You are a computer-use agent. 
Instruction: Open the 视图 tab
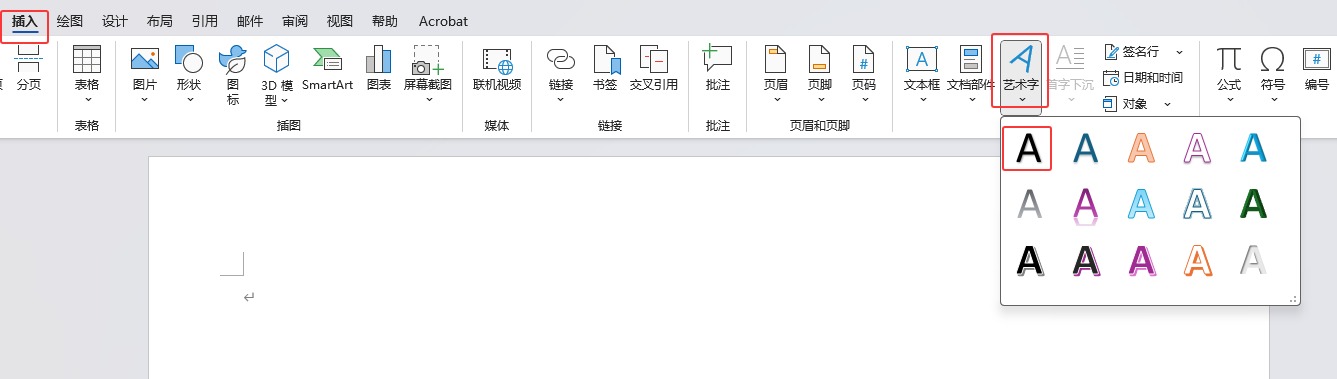(x=340, y=21)
